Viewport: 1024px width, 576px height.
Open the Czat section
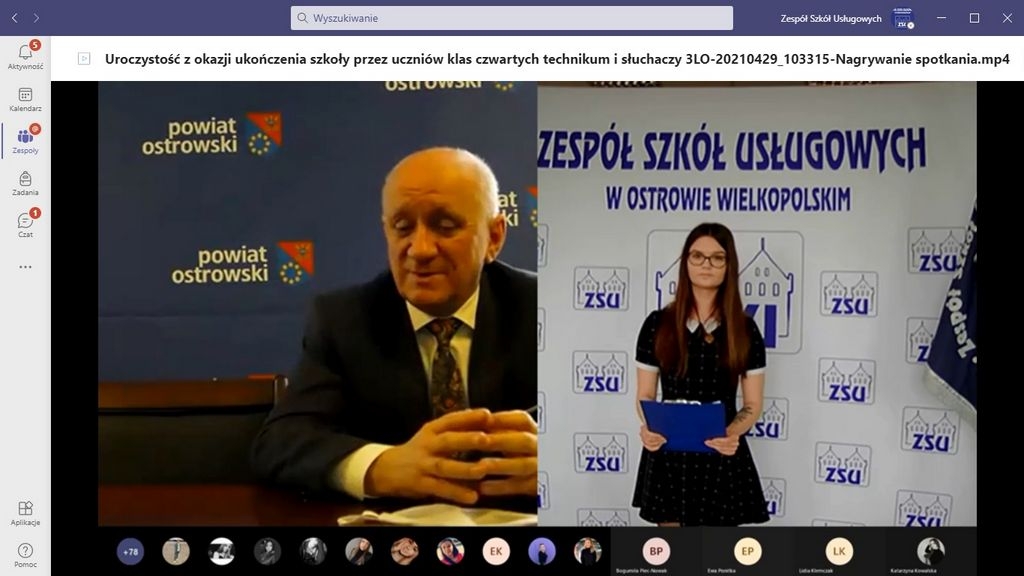(x=25, y=225)
